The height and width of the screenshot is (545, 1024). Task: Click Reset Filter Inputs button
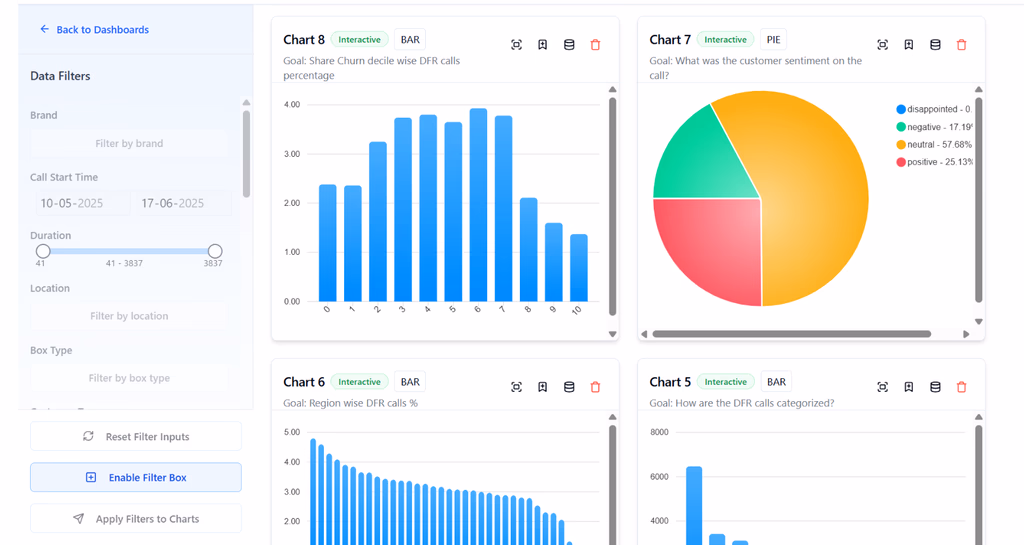[x=136, y=436]
